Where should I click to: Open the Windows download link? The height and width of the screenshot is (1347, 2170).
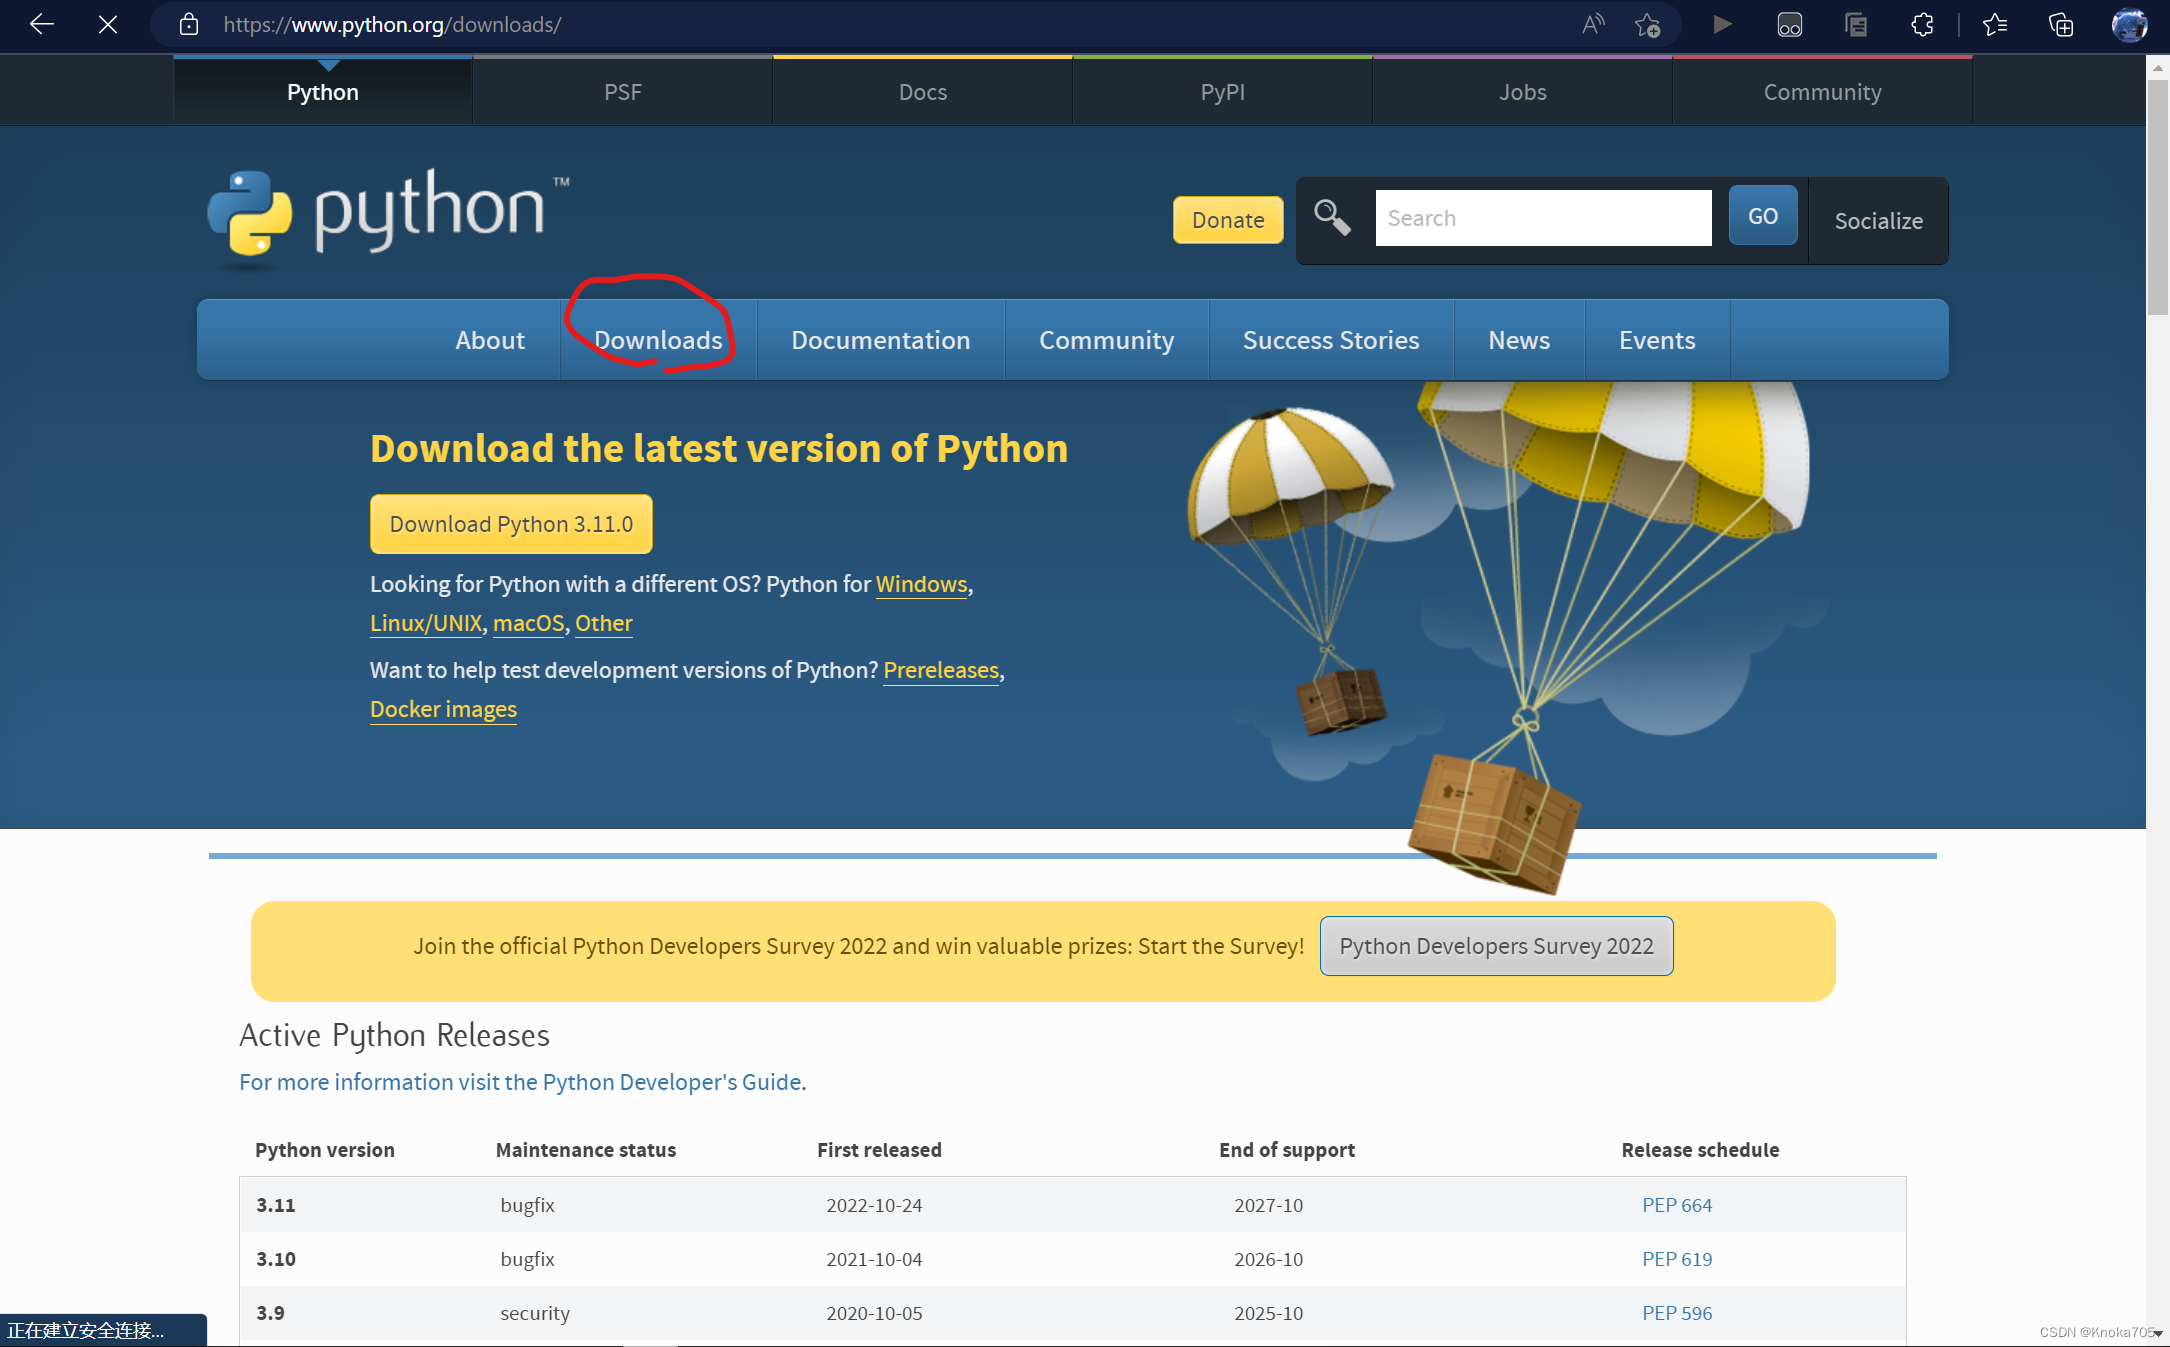(921, 584)
